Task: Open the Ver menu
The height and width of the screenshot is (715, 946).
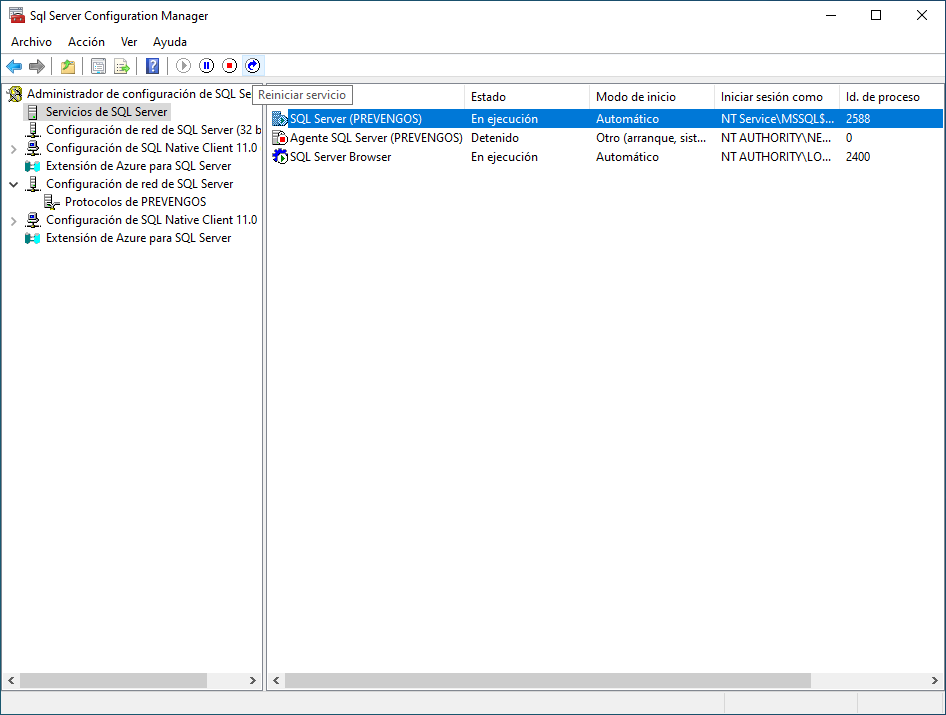Action: (x=129, y=42)
